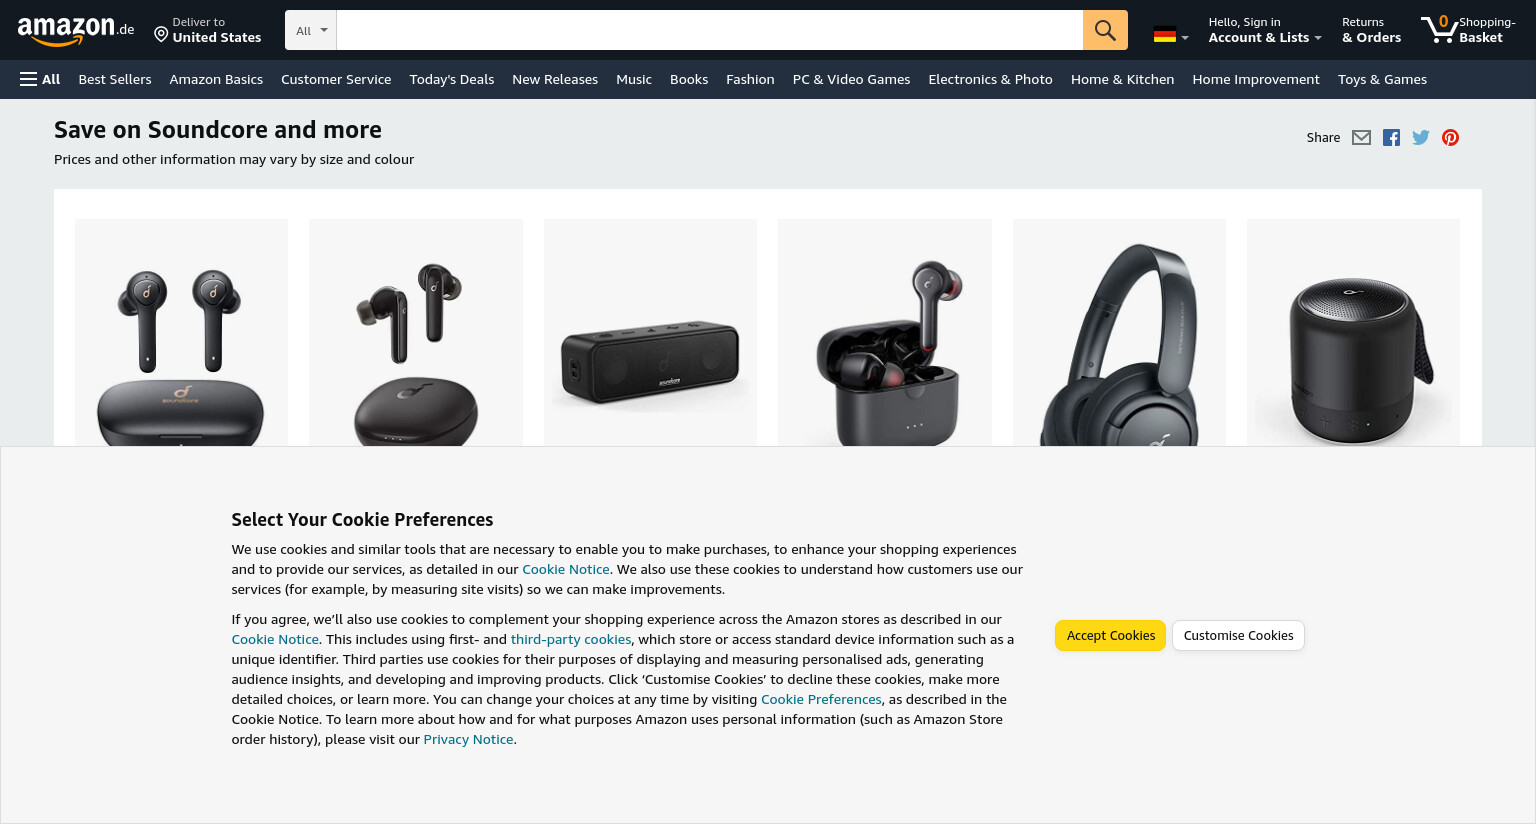Open the shopping basket cart icon
Image resolution: width=1536 pixels, height=824 pixels.
click(x=1468, y=30)
